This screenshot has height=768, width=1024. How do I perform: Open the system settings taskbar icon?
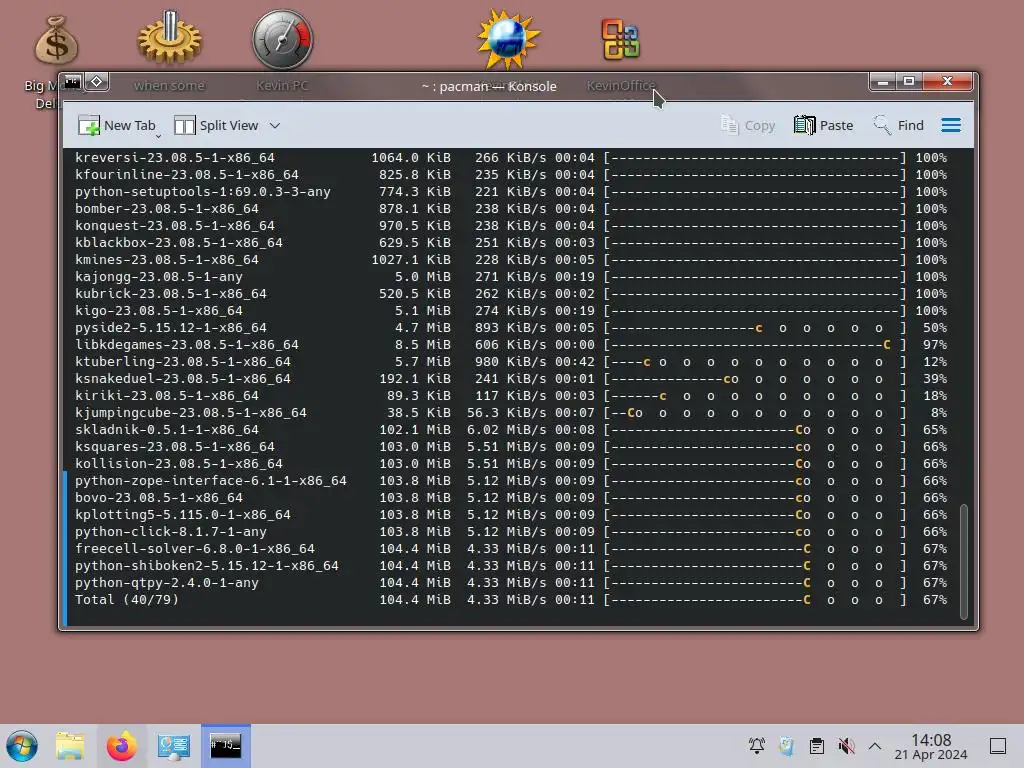[173, 746]
